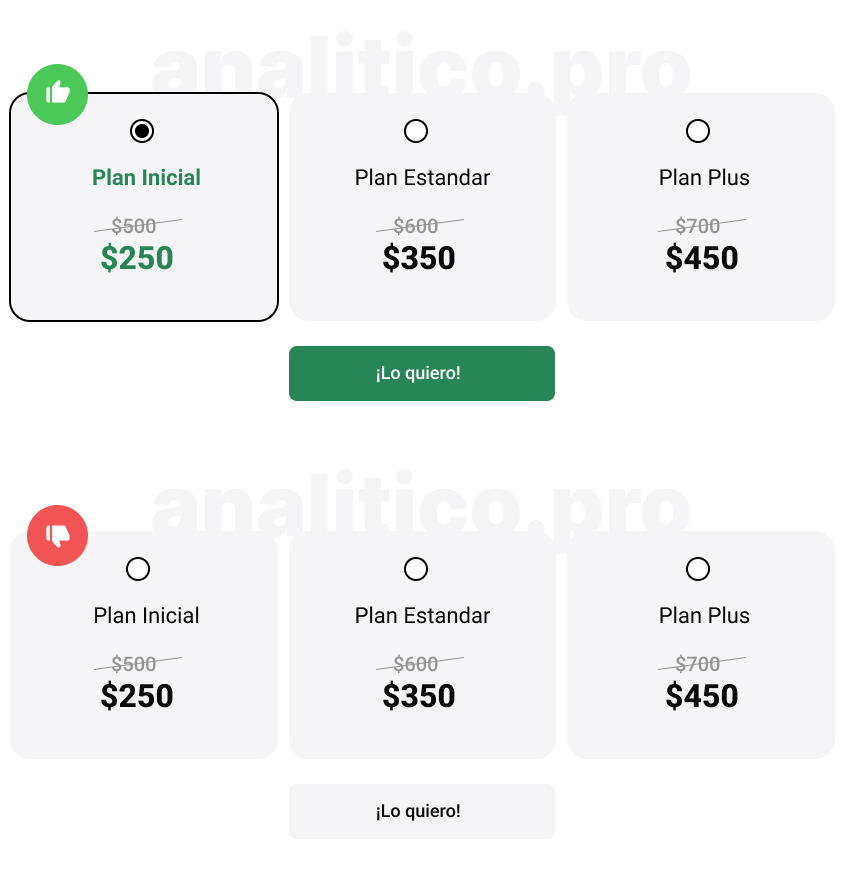Click the green ¡Lo quiero! button
The image size is (845, 875).
[x=422, y=373]
